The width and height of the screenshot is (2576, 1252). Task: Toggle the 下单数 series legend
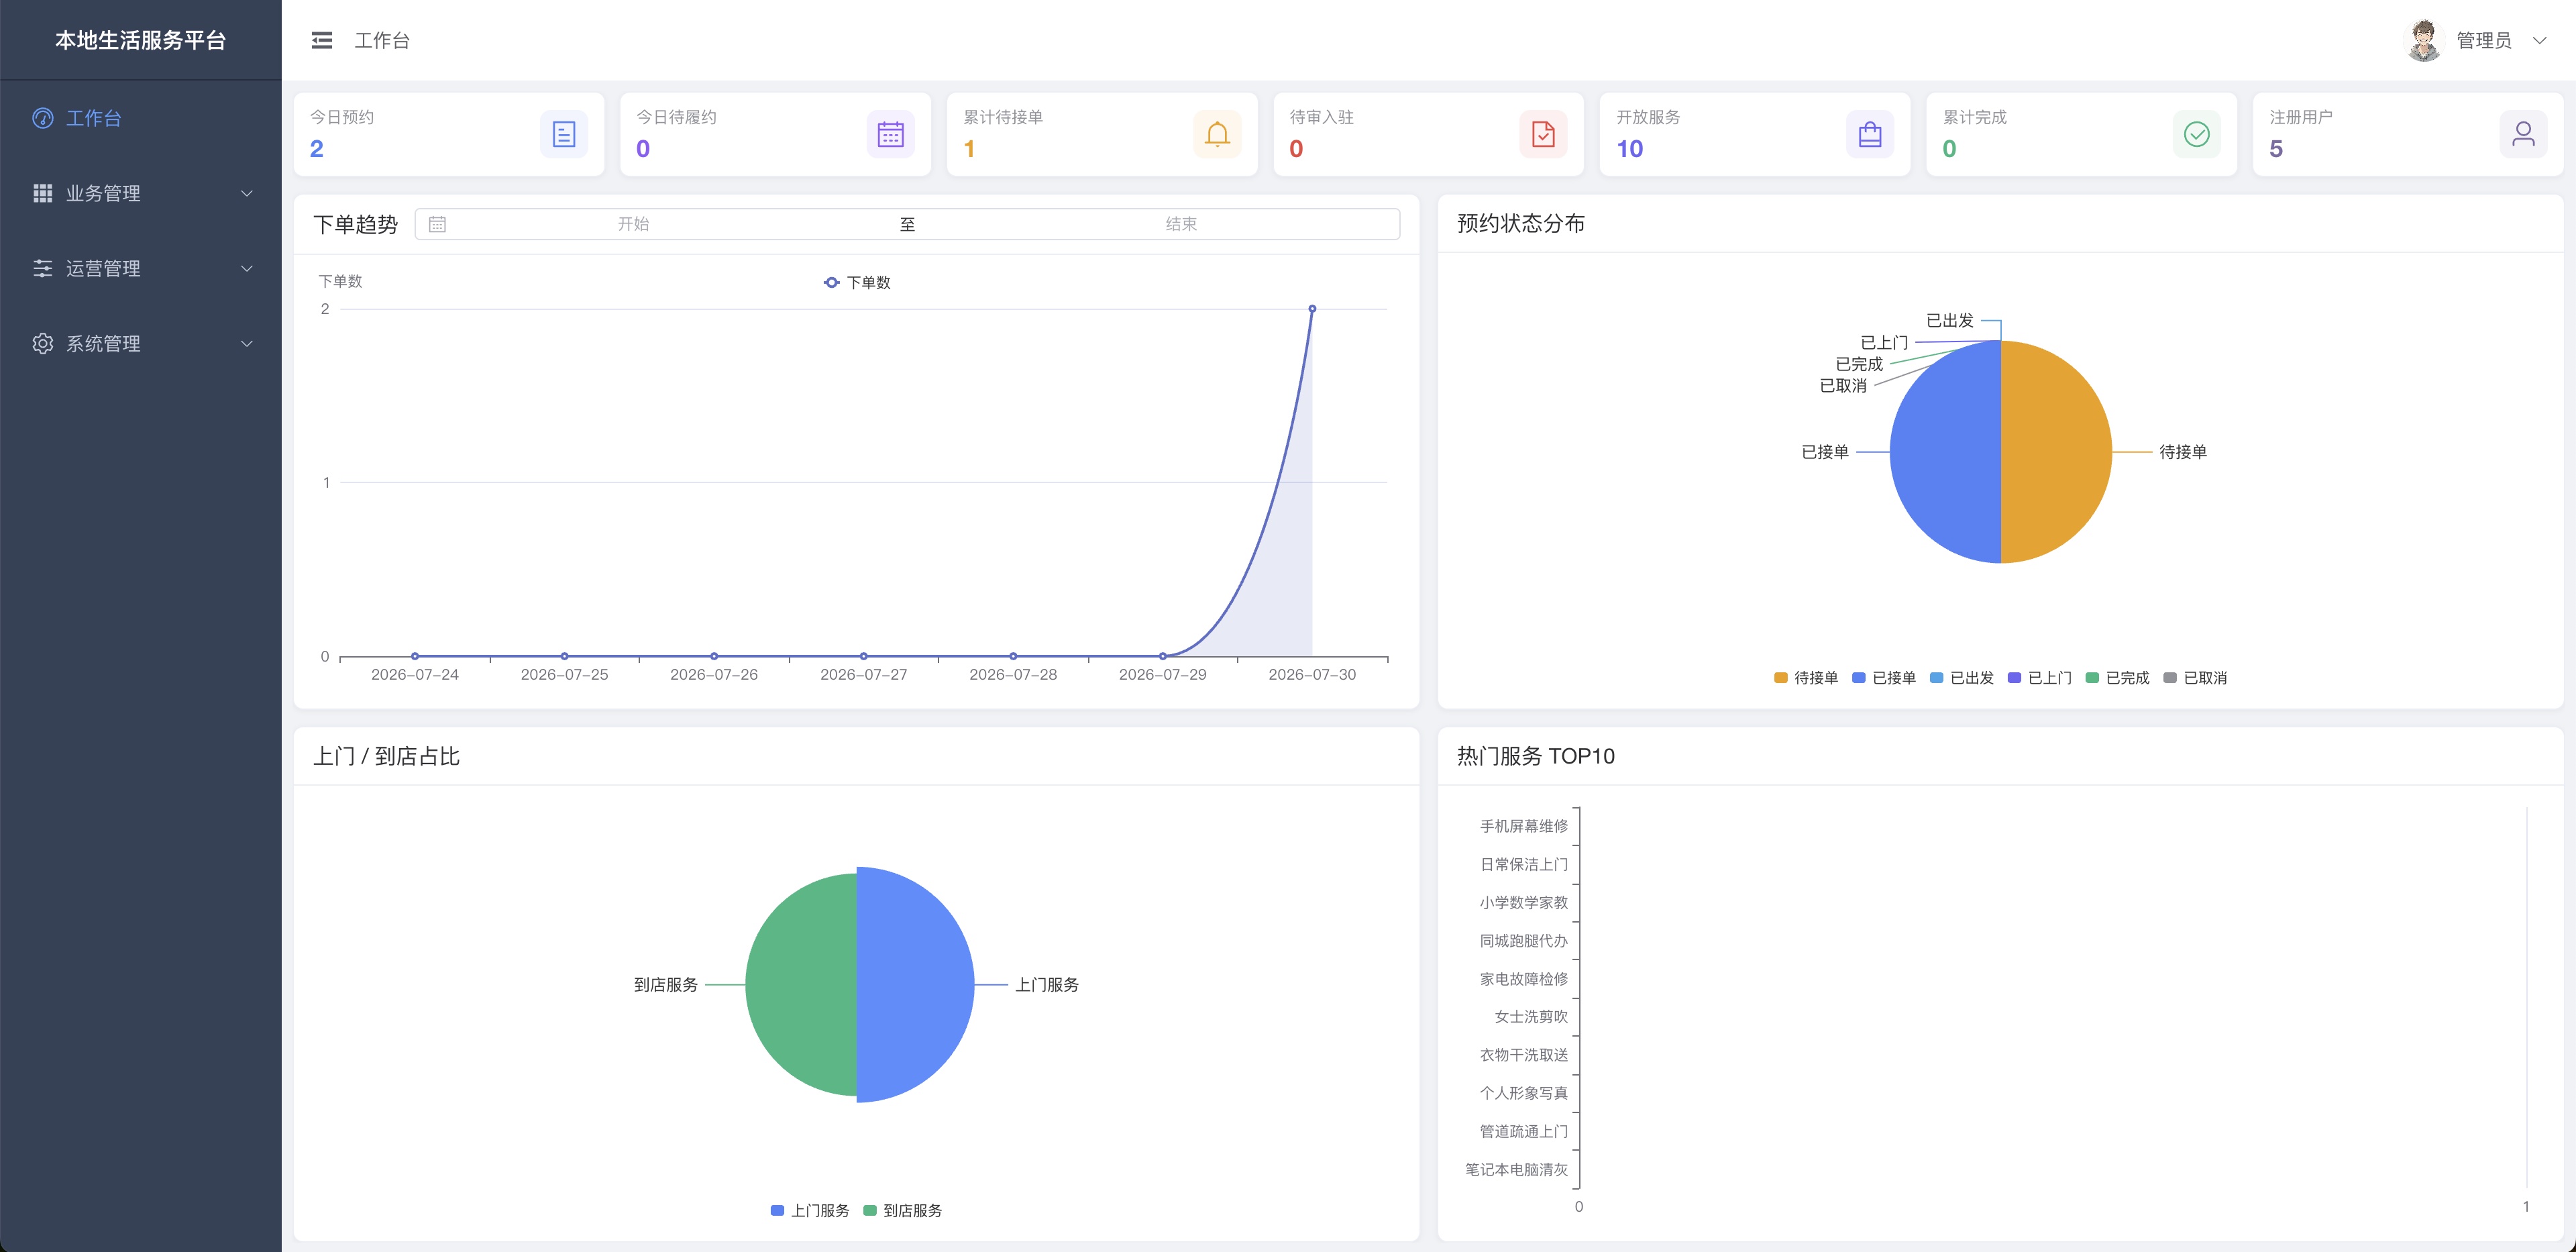[857, 283]
